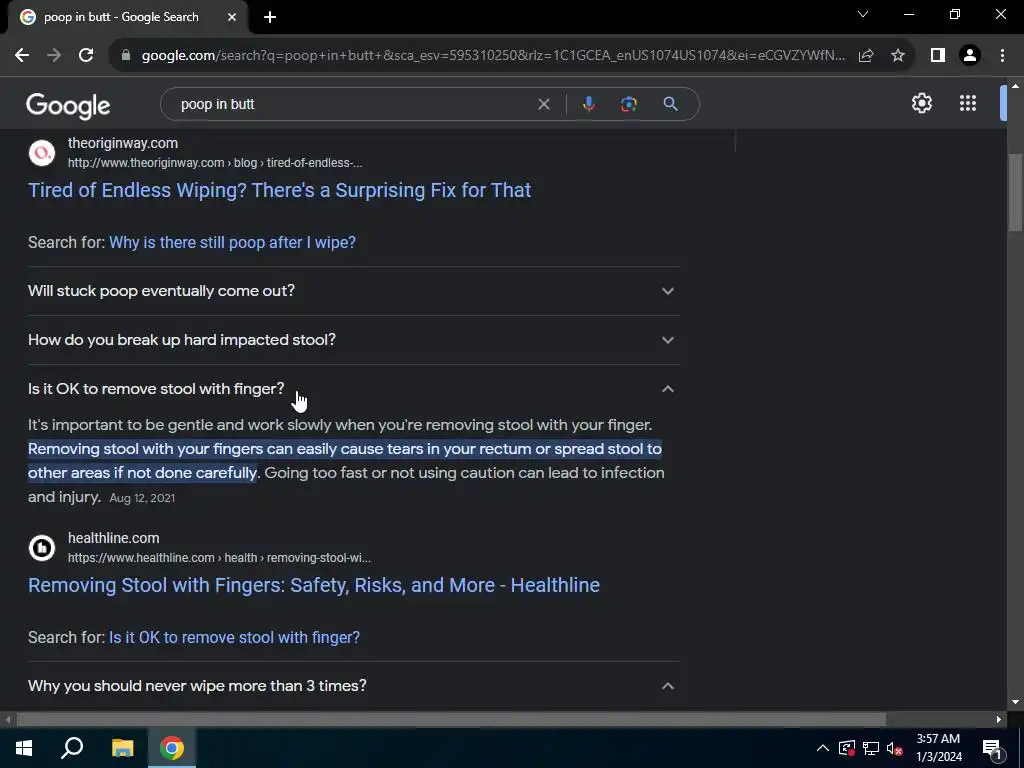Open the network tray icon
Screen dimensions: 1024x768
871,748
